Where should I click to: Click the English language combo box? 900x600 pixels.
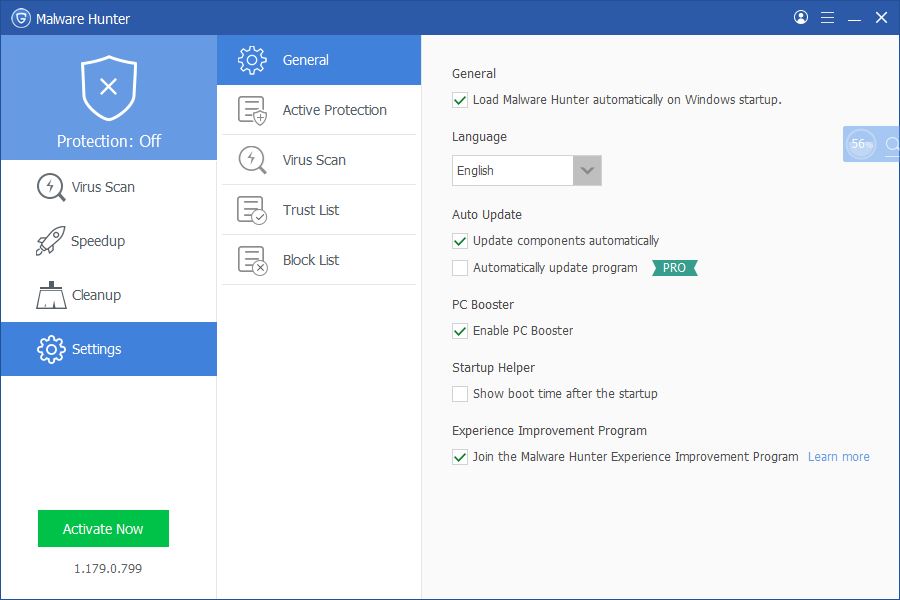click(x=526, y=171)
